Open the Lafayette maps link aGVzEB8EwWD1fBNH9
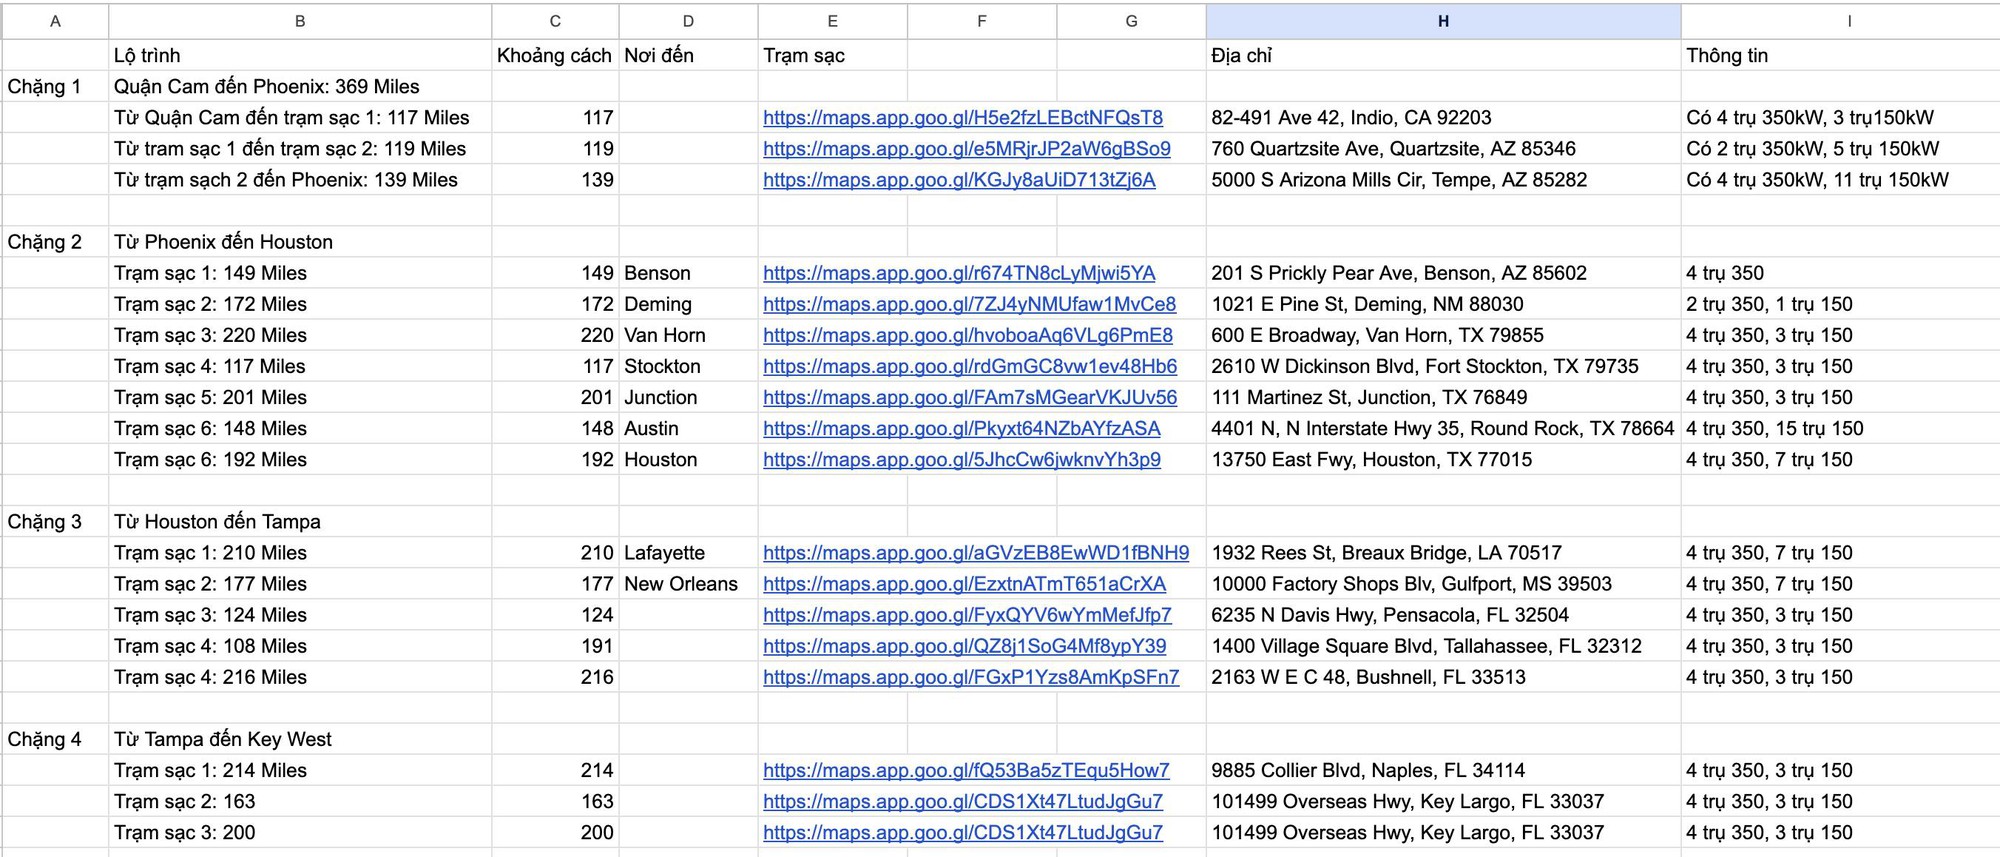The image size is (2000, 857). (x=976, y=553)
